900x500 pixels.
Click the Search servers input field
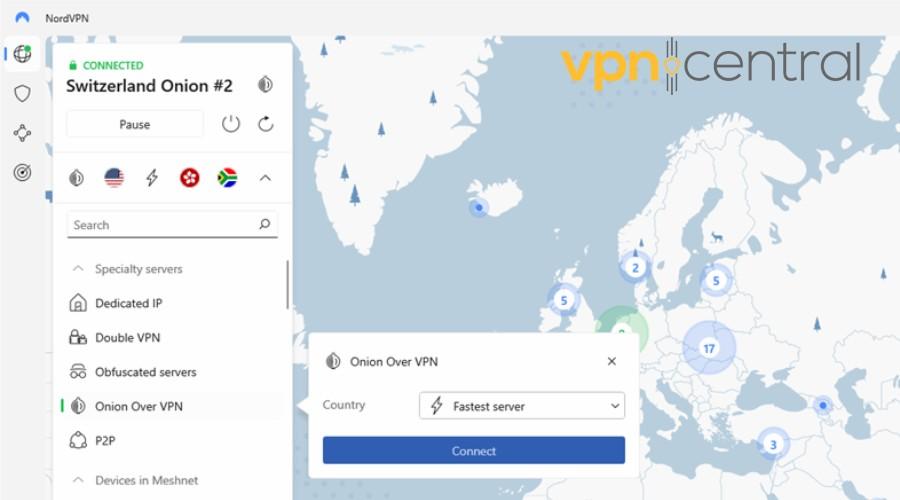[172, 224]
